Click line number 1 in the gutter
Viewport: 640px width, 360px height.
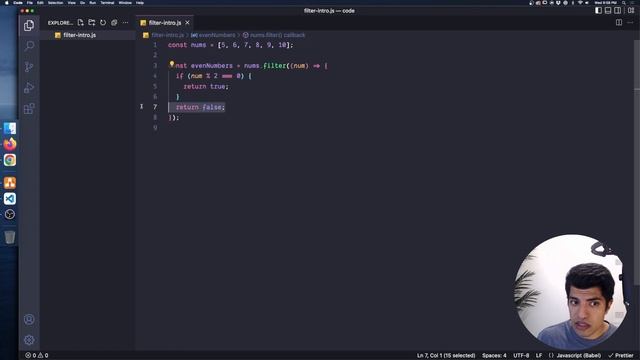[155, 45]
